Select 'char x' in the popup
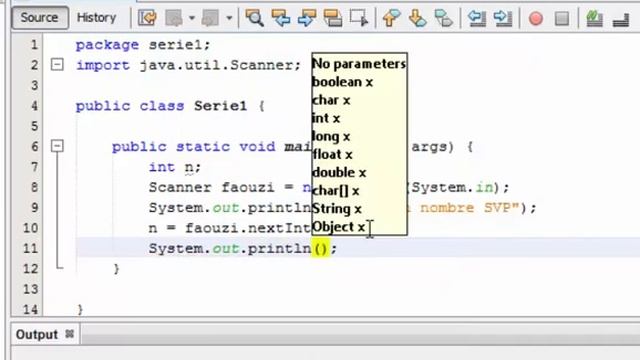Viewport: 640px width, 360px height. tap(331, 100)
